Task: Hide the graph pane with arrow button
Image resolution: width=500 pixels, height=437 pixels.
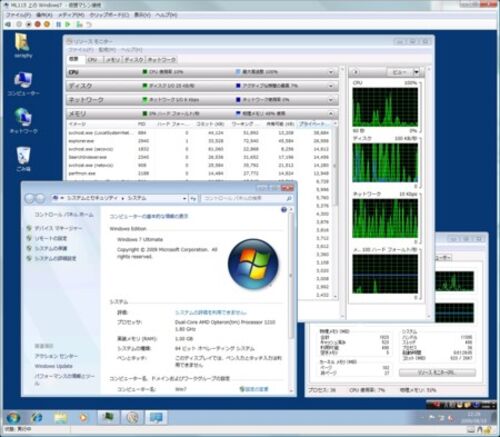Action: (x=356, y=72)
